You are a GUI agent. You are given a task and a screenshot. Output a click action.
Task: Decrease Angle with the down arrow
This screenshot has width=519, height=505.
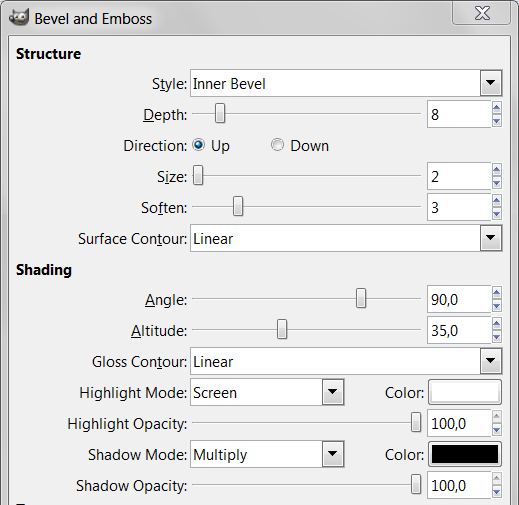pyautogui.click(x=497, y=306)
